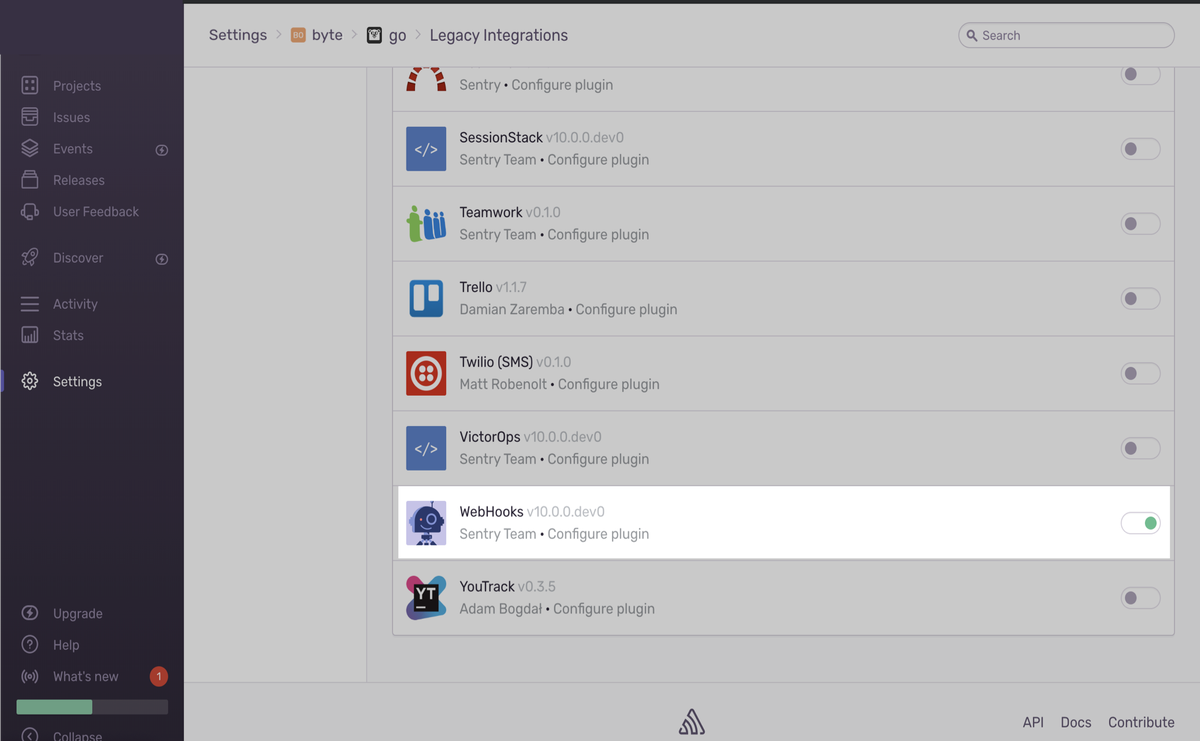Click the Sentry logo in footer

(x=691, y=722)
